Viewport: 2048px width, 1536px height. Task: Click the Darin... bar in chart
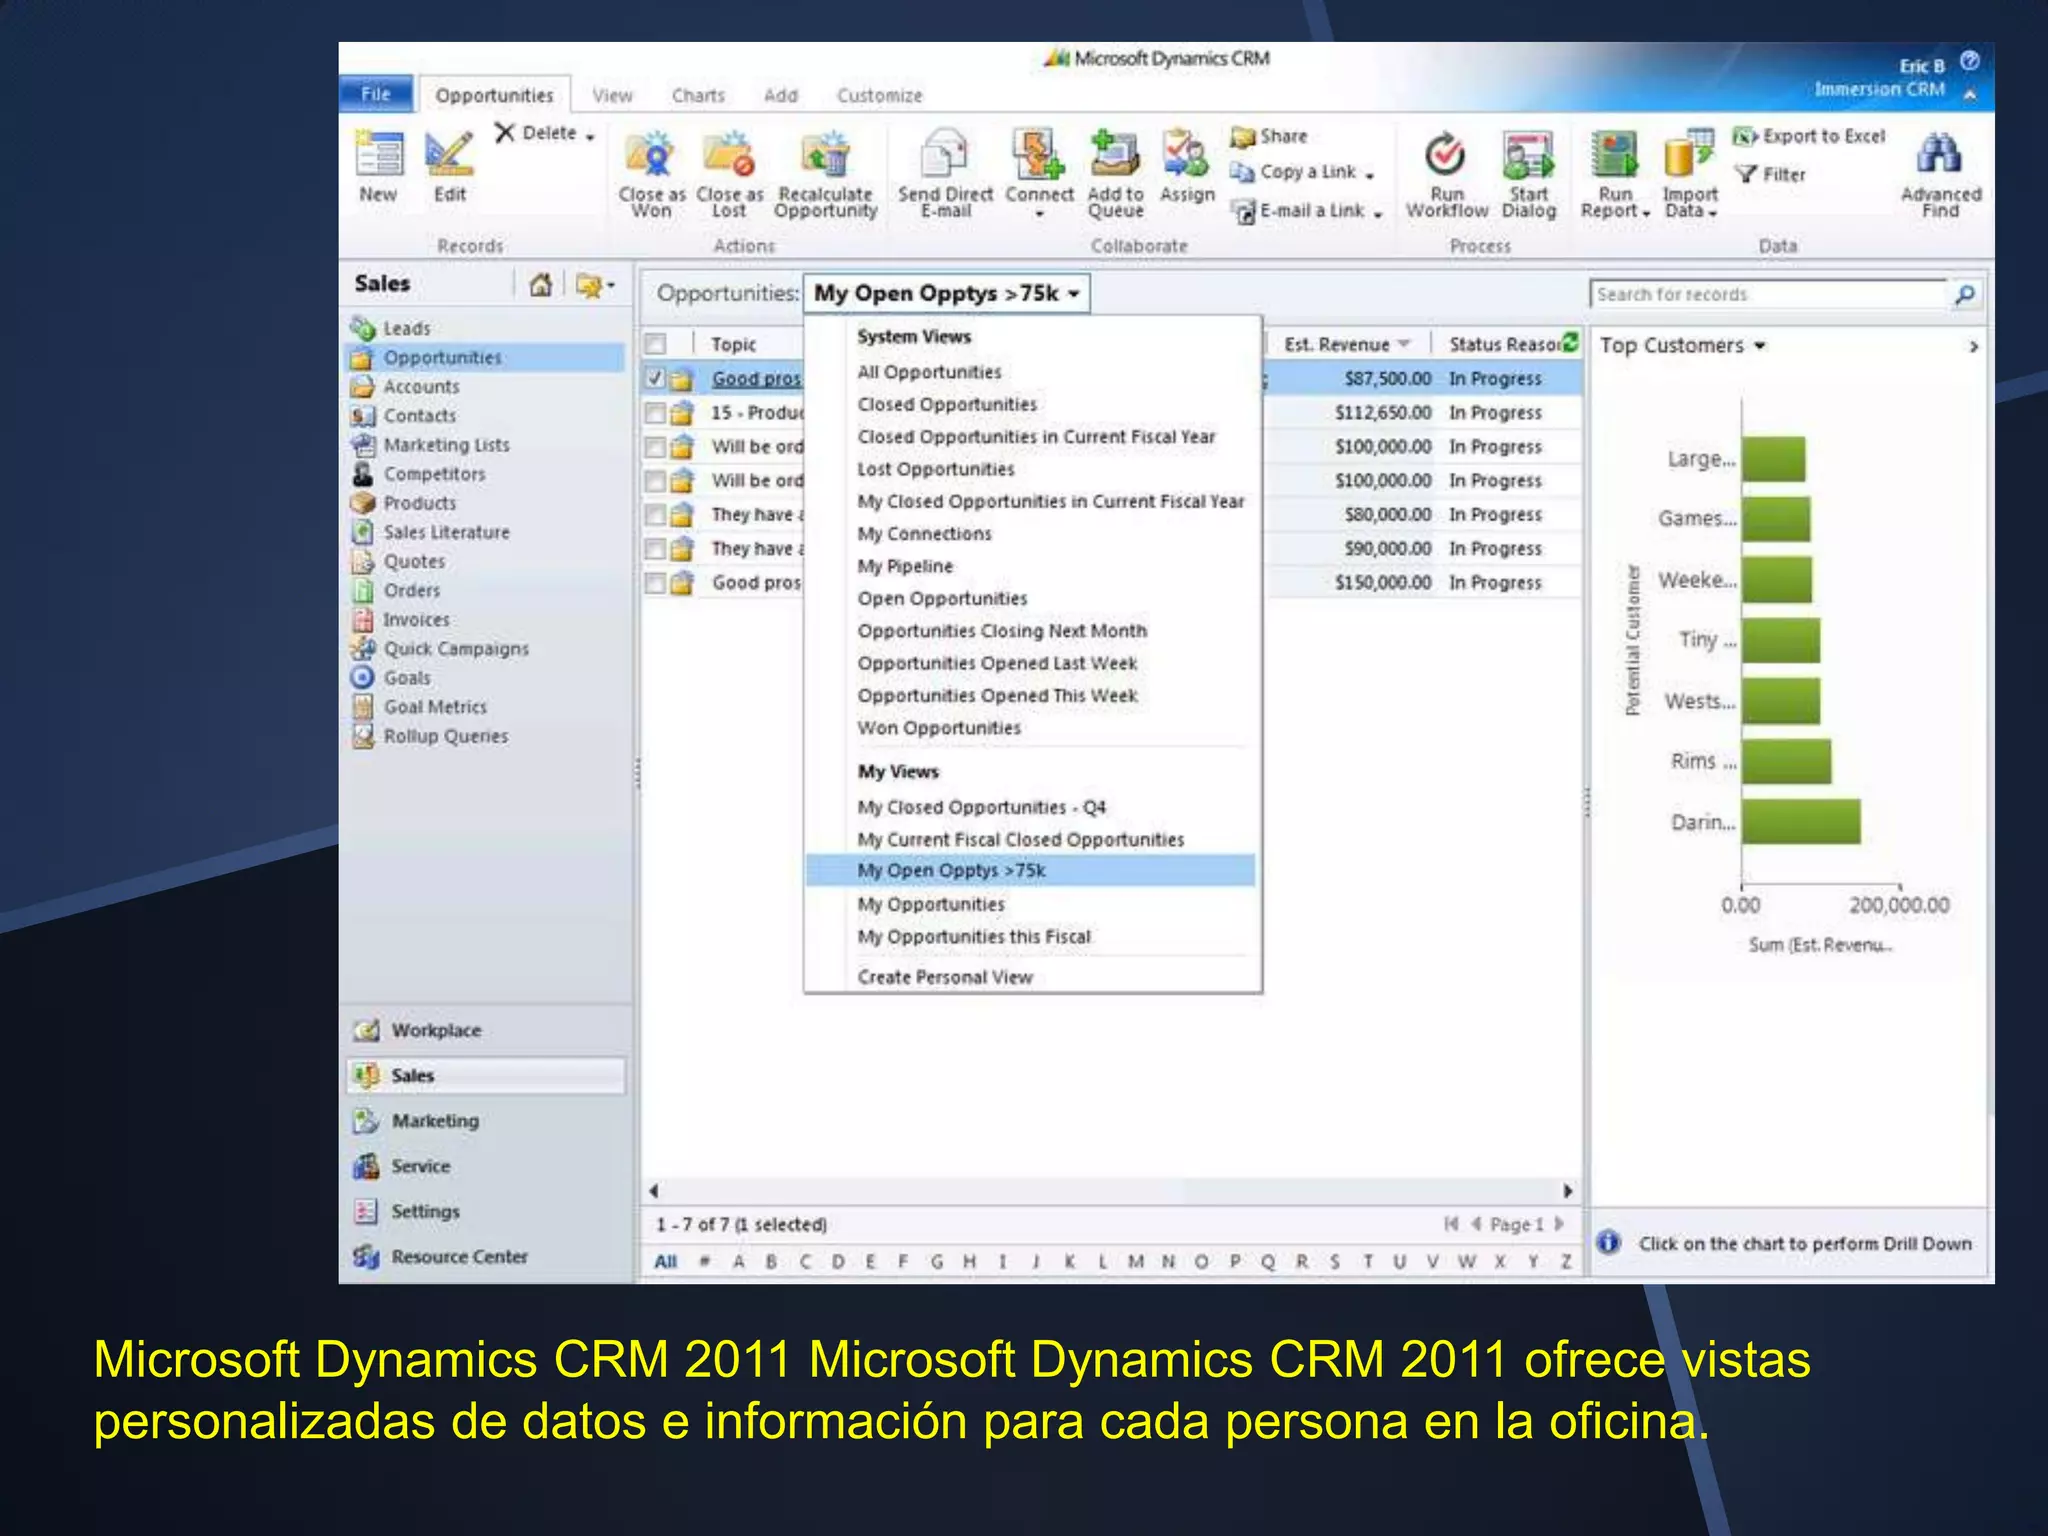tap(1801, 821)
